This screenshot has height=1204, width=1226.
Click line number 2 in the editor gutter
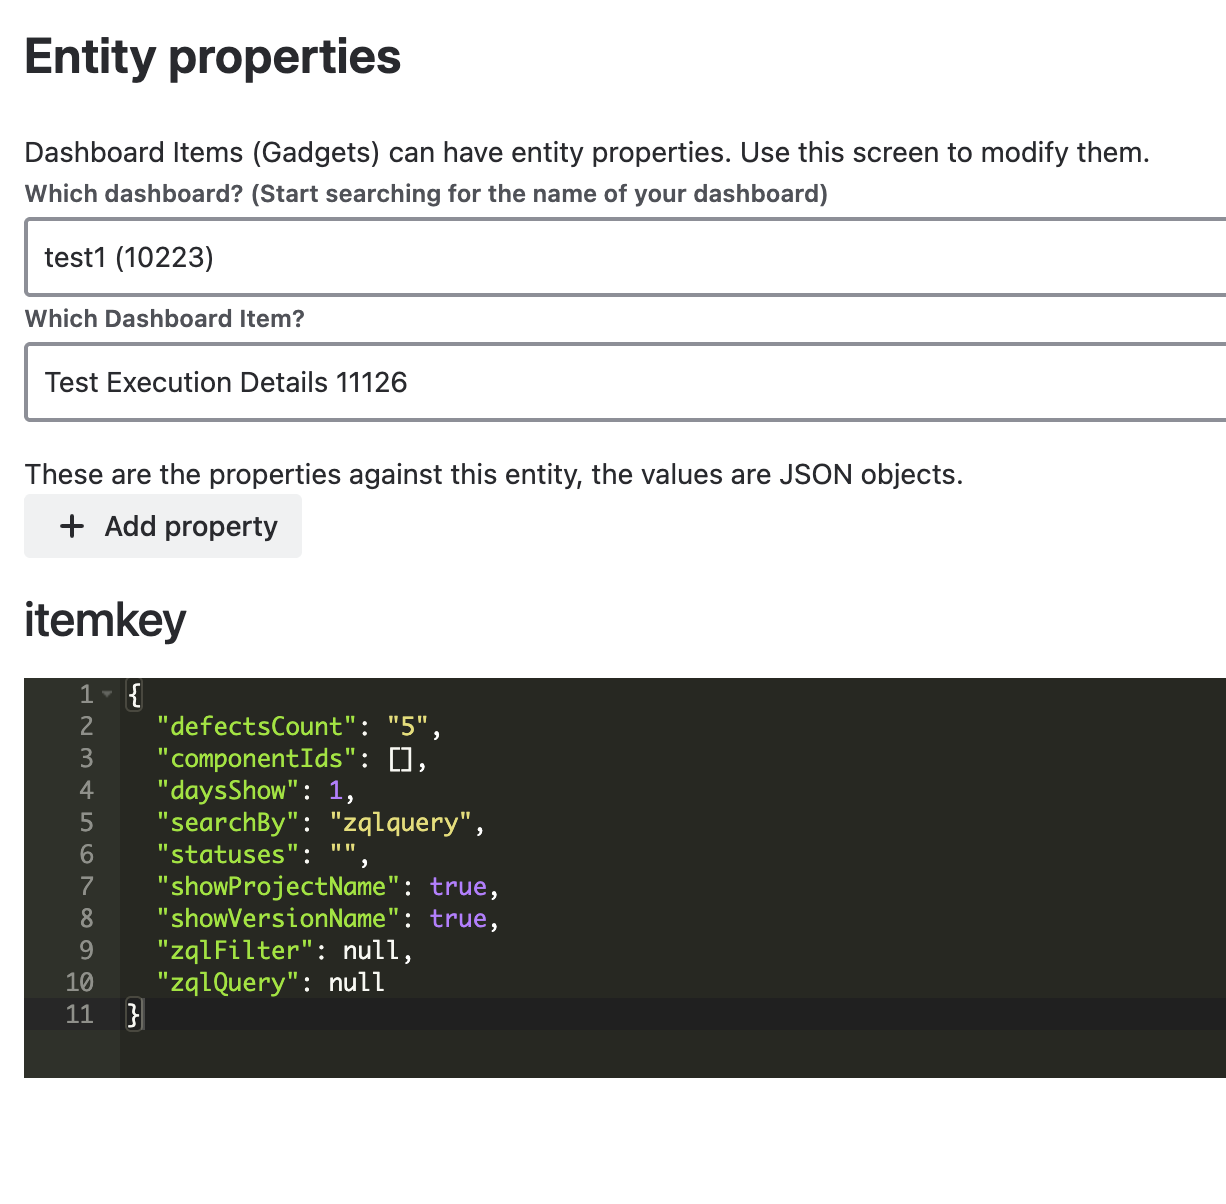(x=86, y=726)
